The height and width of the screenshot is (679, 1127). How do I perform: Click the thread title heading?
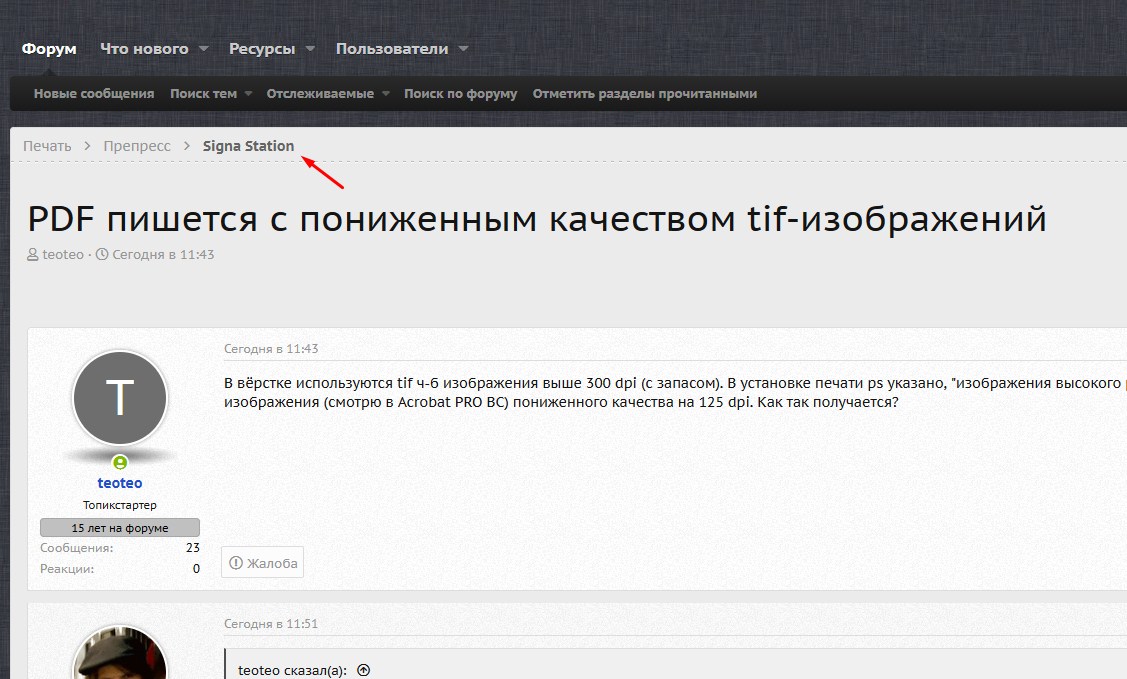(x=537, y=219)
